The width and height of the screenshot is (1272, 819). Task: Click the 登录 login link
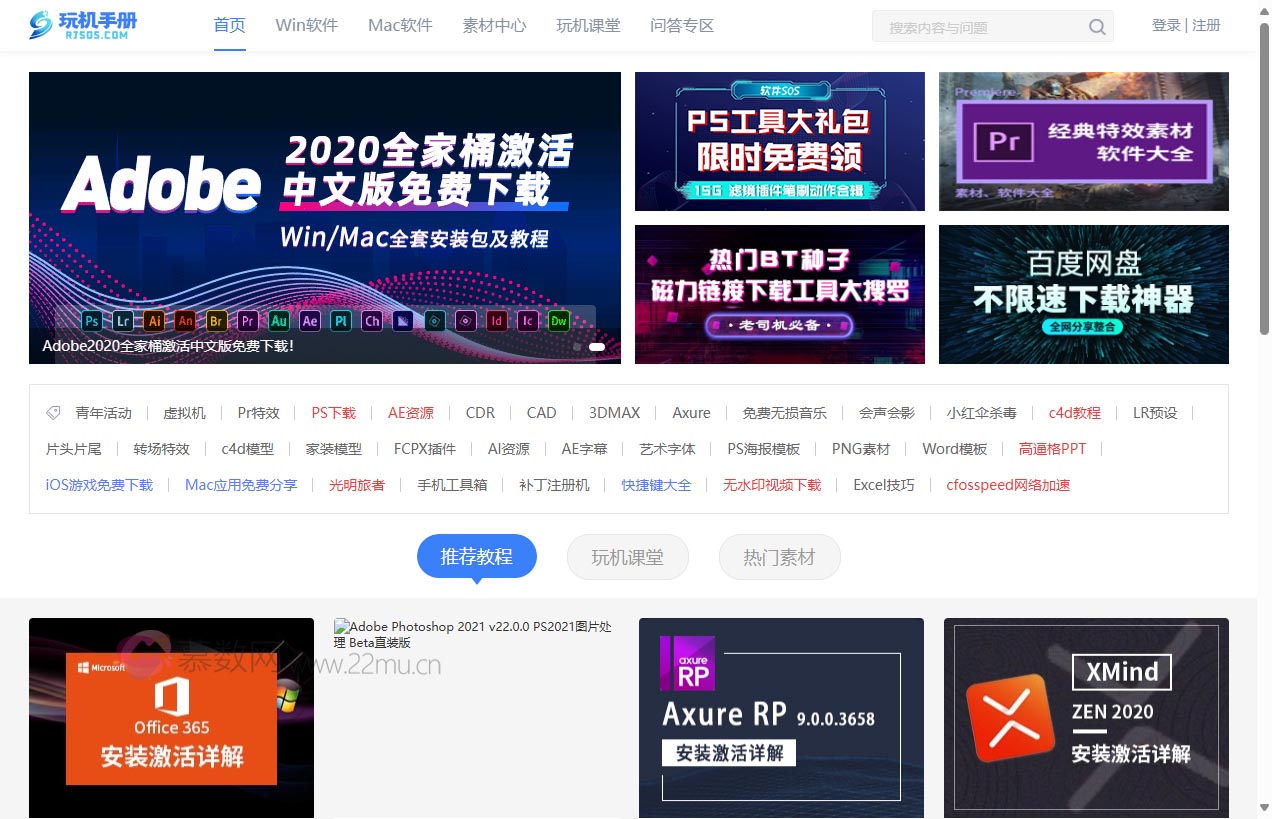coord(1166,25)
